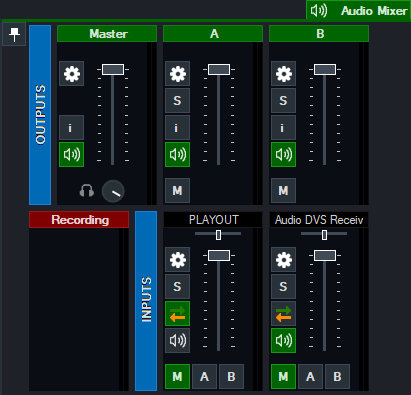
Task: Toggle auto-mix arrows on PLAYOUT input
Action: click(177, 314)
